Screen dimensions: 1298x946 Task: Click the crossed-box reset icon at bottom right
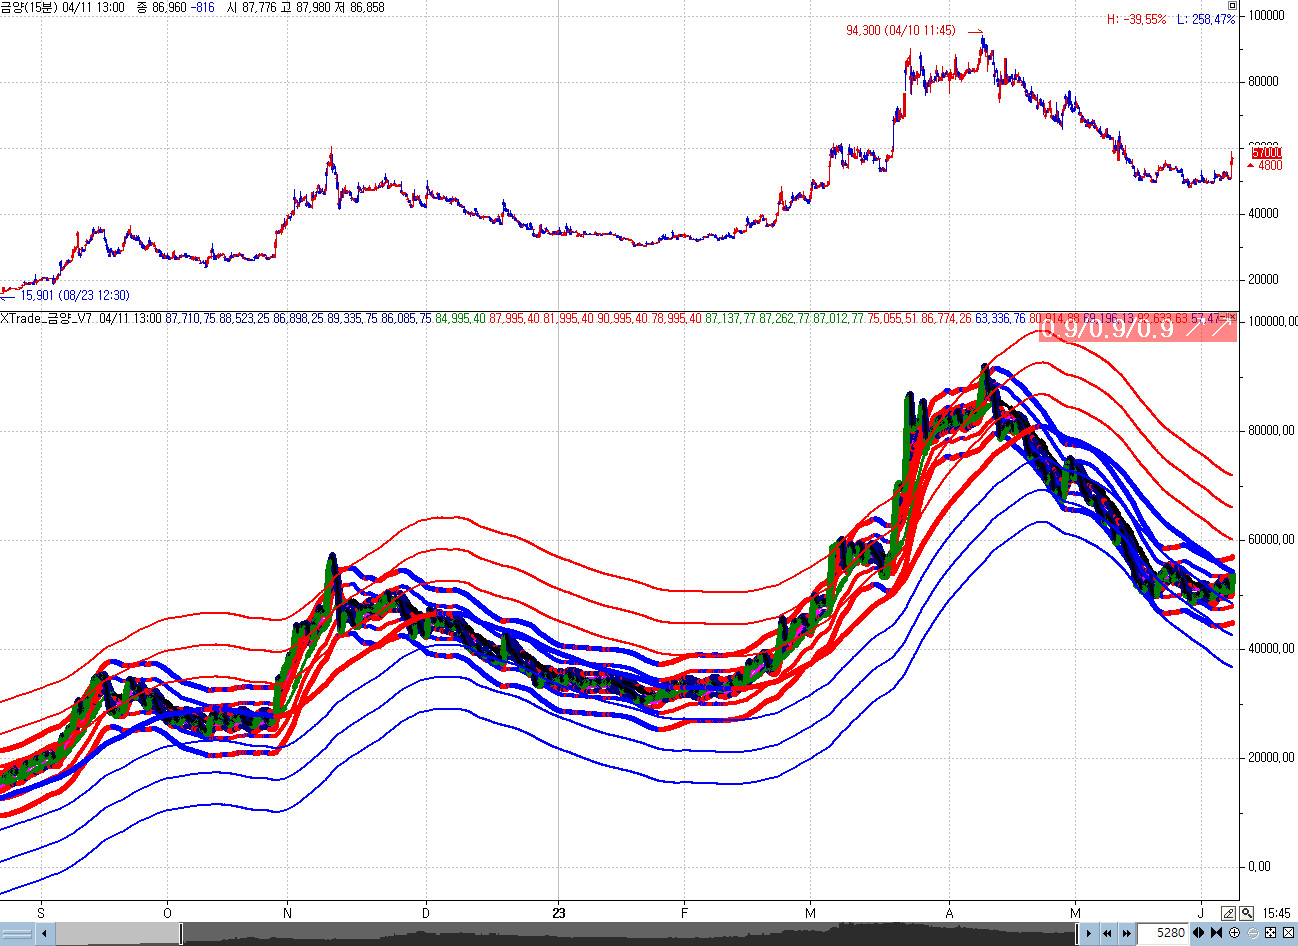point(1288,933)
